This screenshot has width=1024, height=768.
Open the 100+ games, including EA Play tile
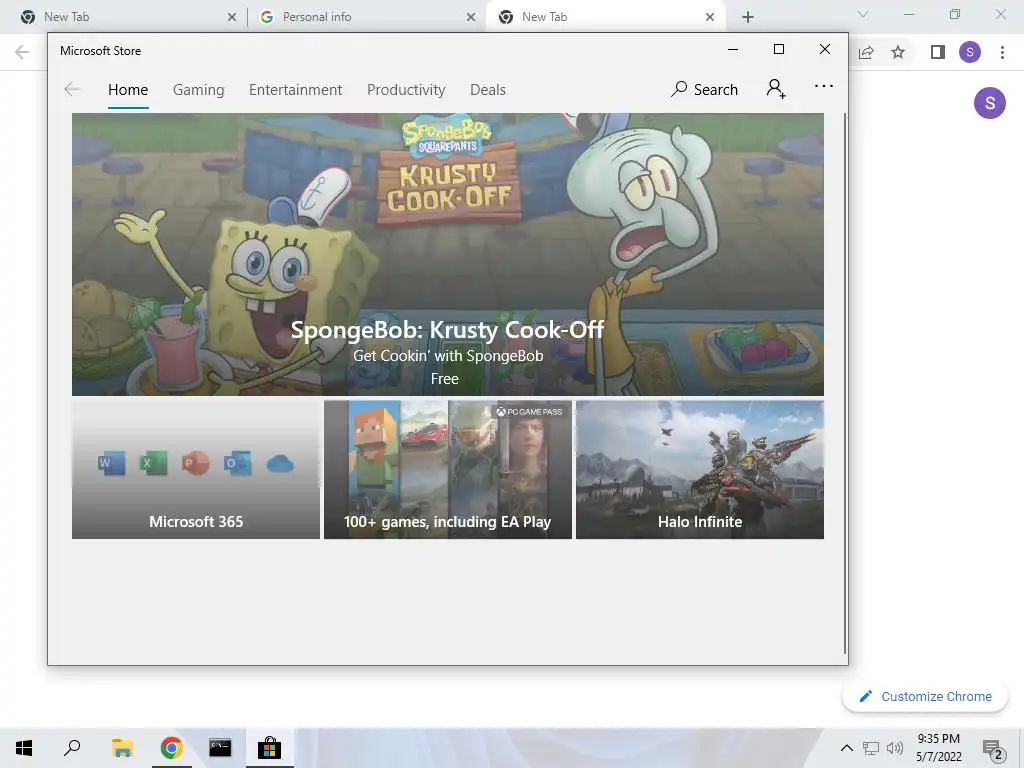(448, 470)
